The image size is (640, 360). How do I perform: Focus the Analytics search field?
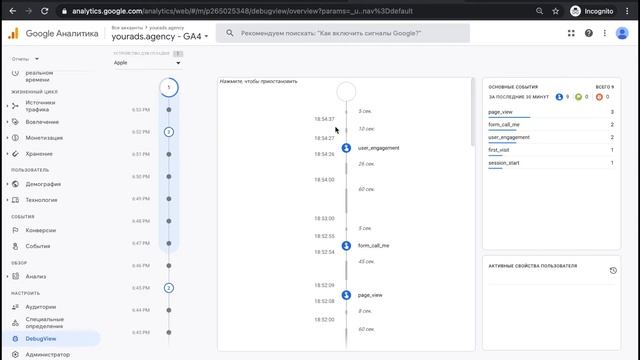pos(343,33)
